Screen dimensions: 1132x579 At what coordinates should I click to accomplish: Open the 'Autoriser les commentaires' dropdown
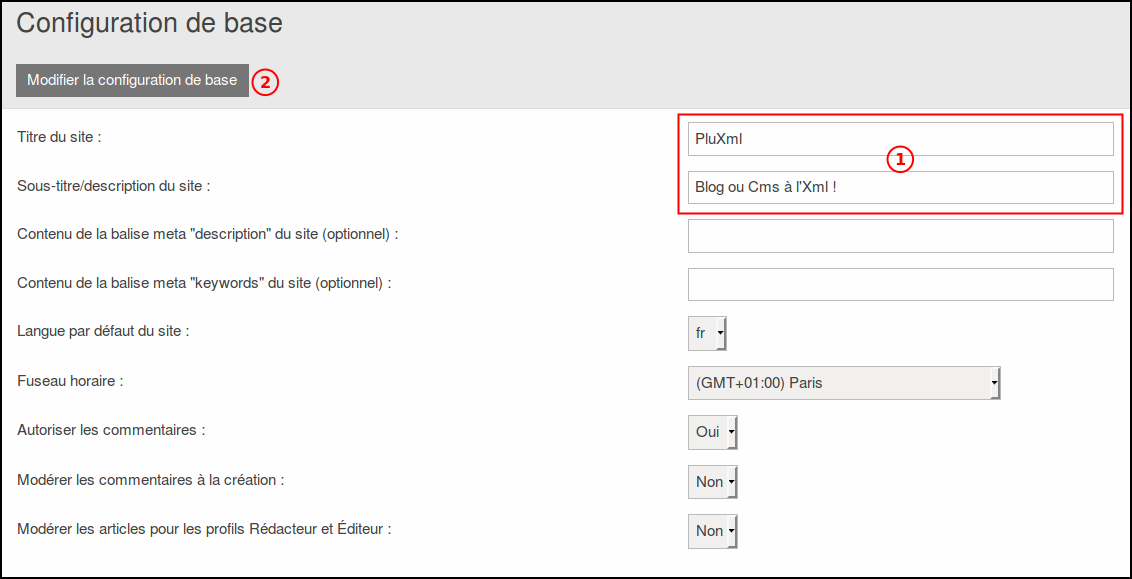[x=713, y=432]
